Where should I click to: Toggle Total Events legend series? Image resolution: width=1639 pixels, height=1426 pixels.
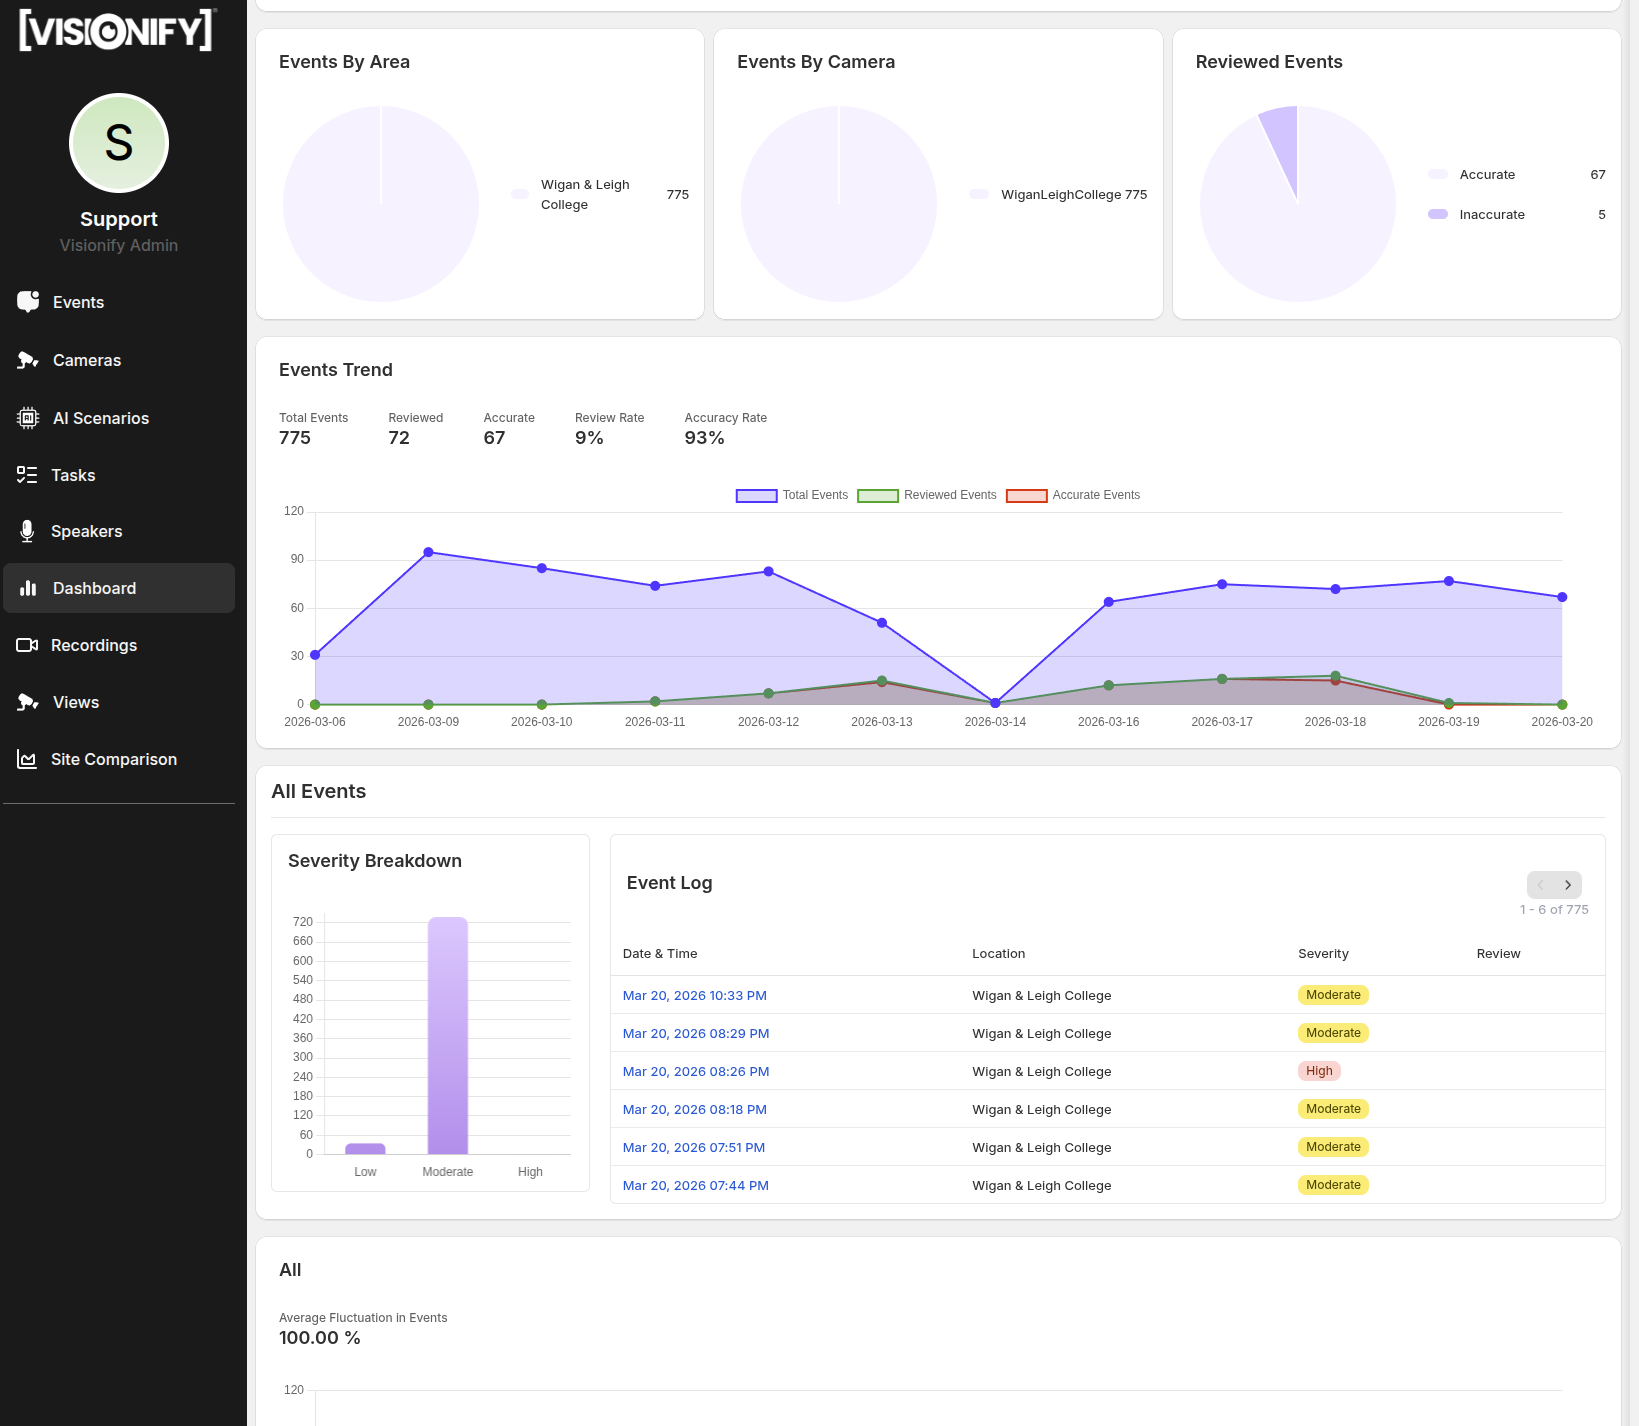[792, 495]
